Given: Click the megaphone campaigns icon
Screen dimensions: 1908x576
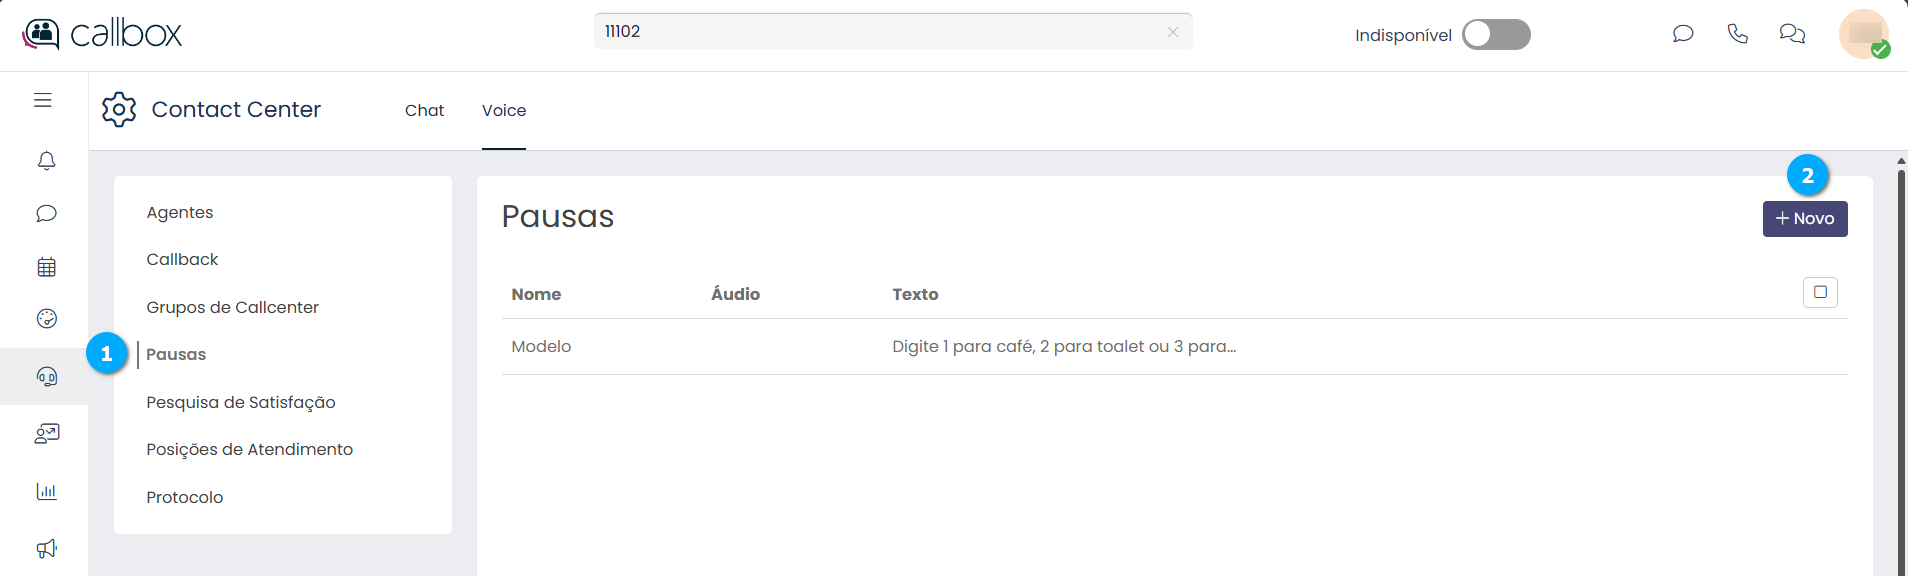Looking at the screenshot, I should [x=46, y=548].
